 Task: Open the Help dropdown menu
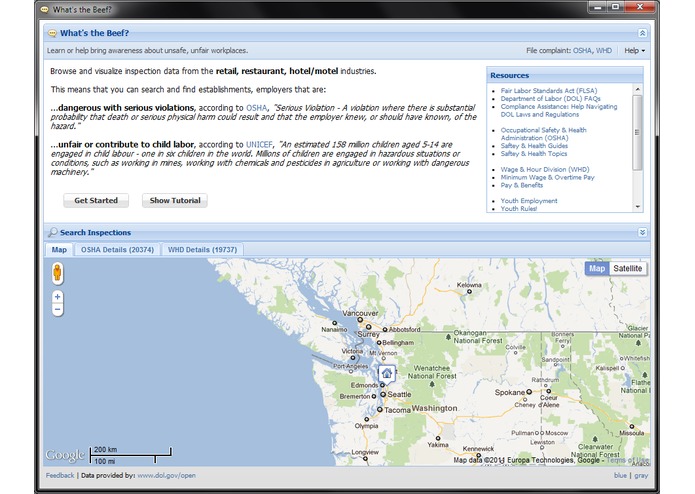click(634, 51)
